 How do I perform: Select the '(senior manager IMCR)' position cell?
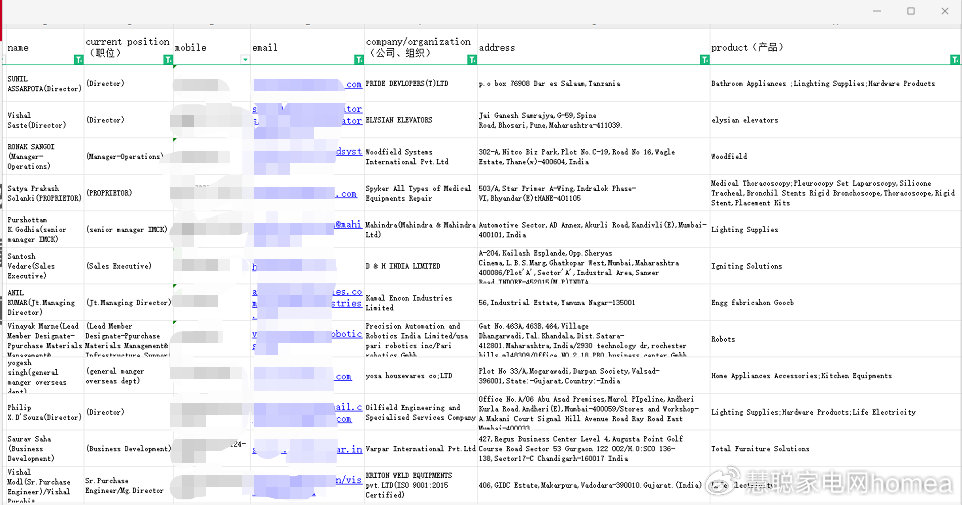coord(129,229)
